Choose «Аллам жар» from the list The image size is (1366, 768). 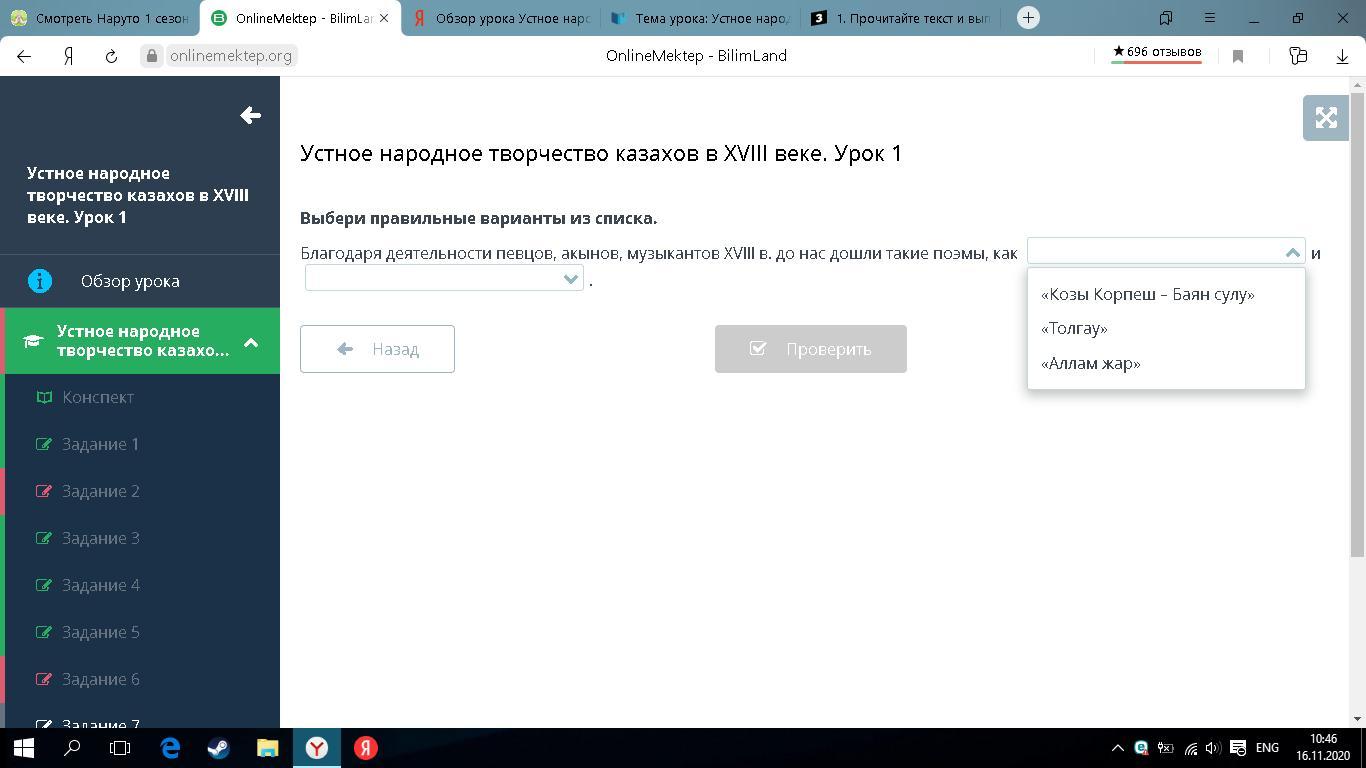pyautogui.click(x=1090, y=363)
